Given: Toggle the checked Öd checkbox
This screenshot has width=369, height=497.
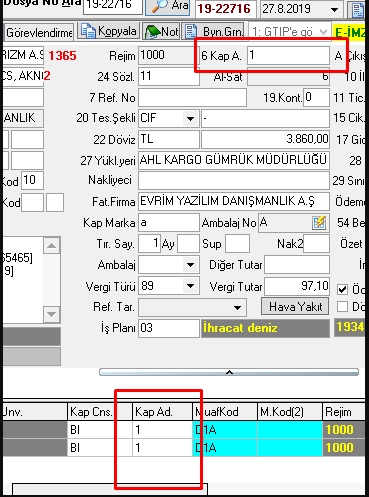Looking at the screenshot, I should (342, 289).
